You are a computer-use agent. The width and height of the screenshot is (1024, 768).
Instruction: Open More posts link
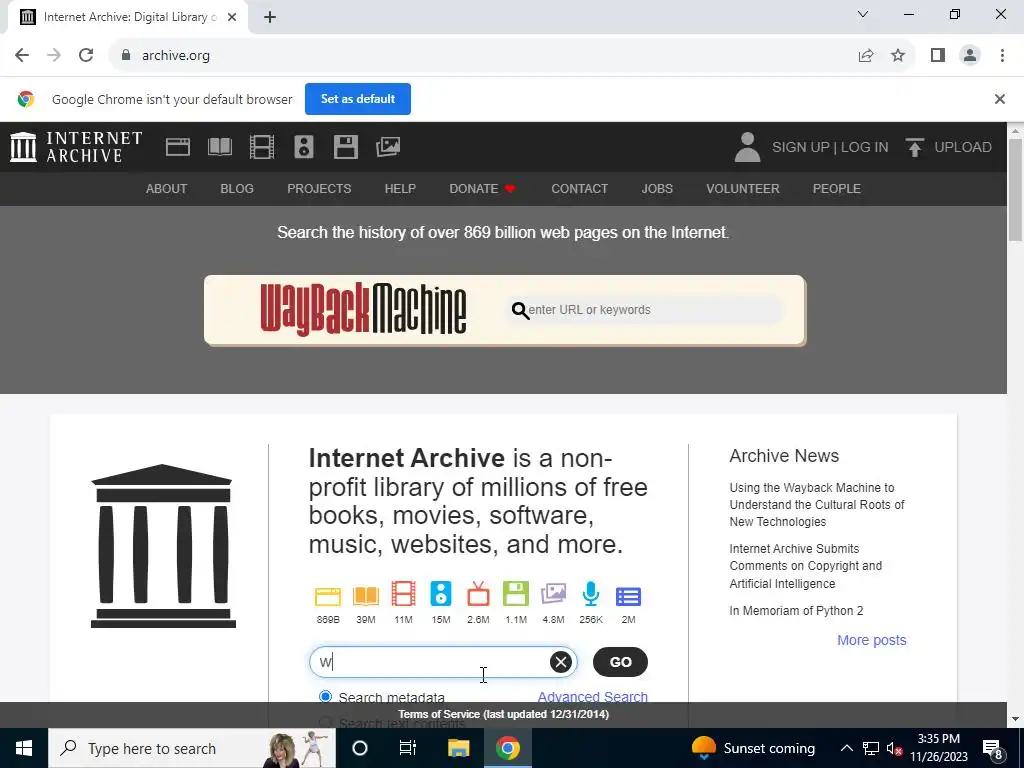tap(872, 640)
